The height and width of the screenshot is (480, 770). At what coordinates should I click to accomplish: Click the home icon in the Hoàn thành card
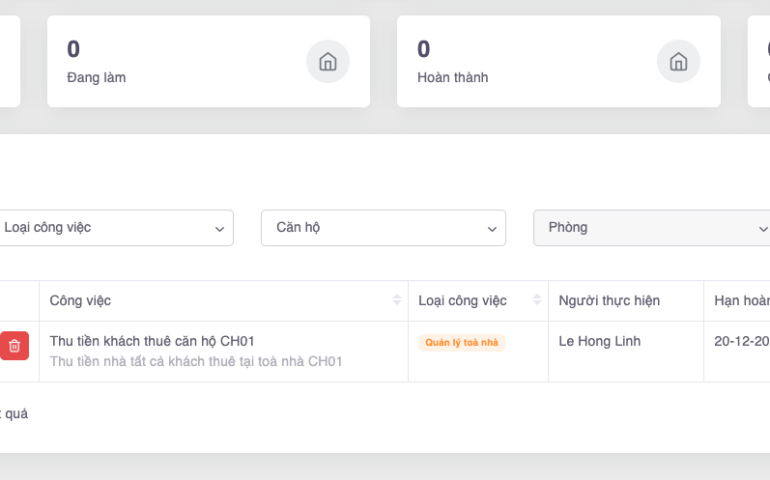click(x=678, y=62)
